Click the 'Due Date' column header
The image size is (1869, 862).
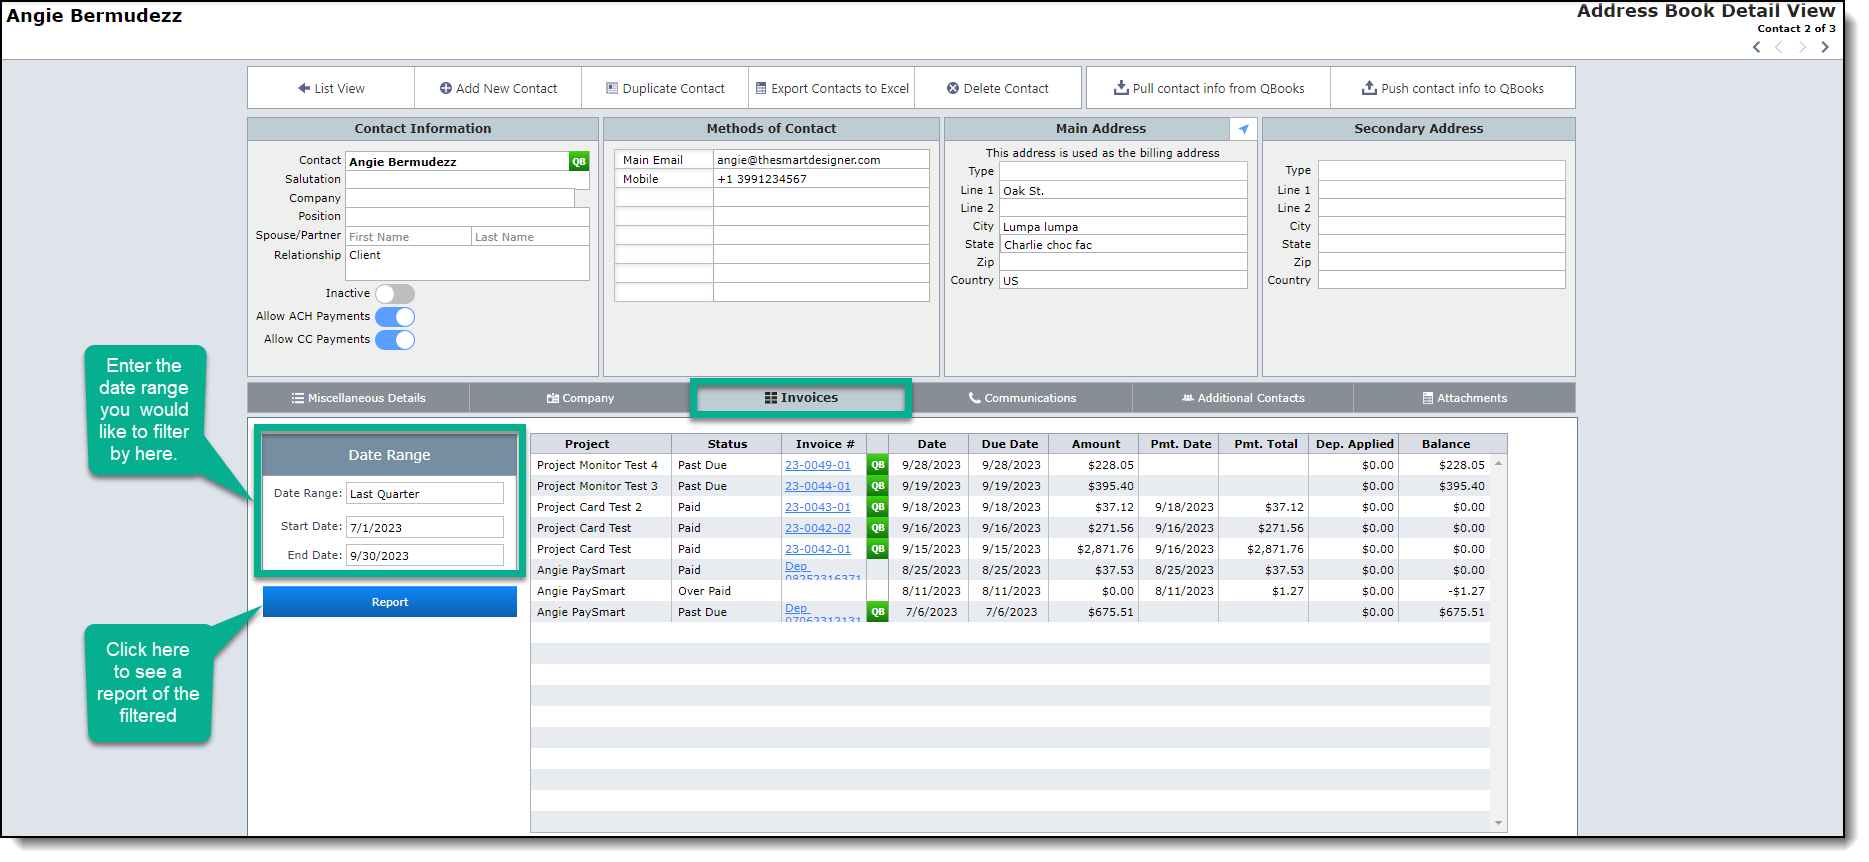tap(1009, 444)
